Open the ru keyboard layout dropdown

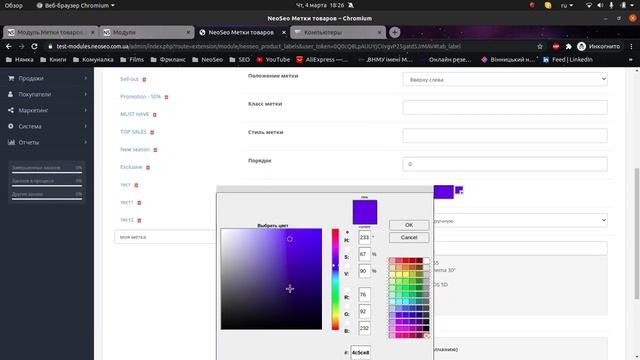tap(567, 5)
